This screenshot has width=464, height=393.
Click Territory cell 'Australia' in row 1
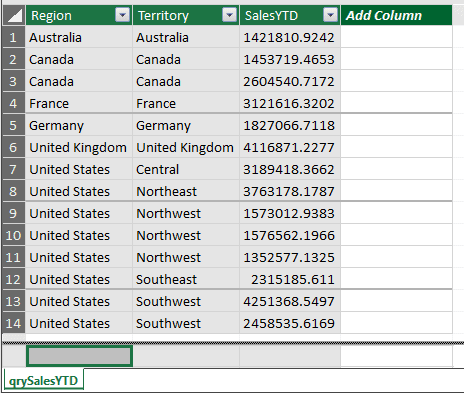pos(186,37)
